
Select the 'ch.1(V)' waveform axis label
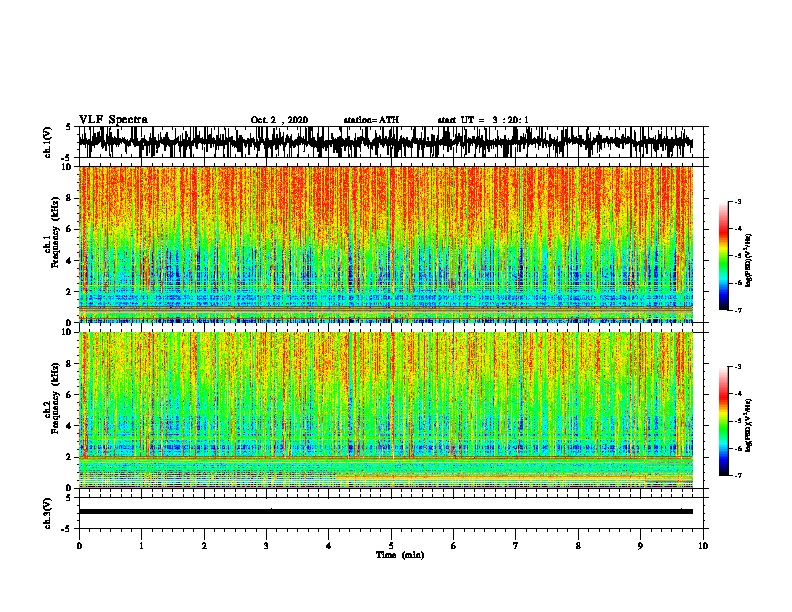point(48,142)
